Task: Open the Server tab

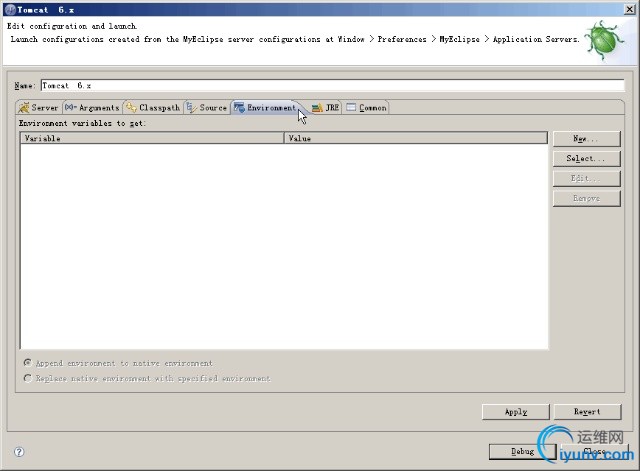Action: 39,107
